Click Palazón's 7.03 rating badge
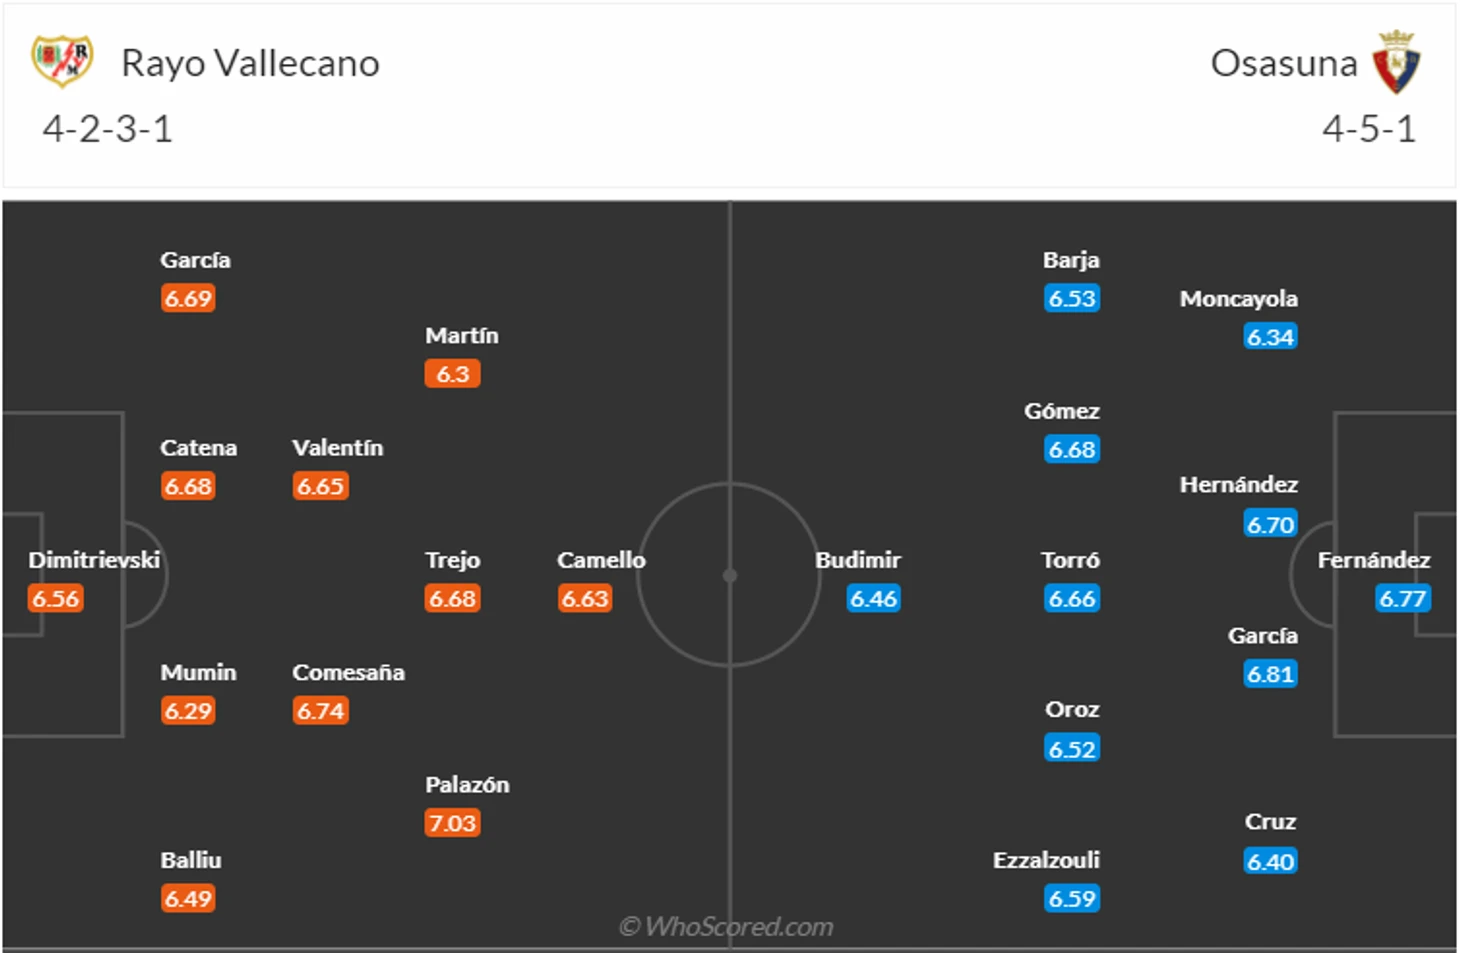 pyautogui.click(x=452, y=823)
